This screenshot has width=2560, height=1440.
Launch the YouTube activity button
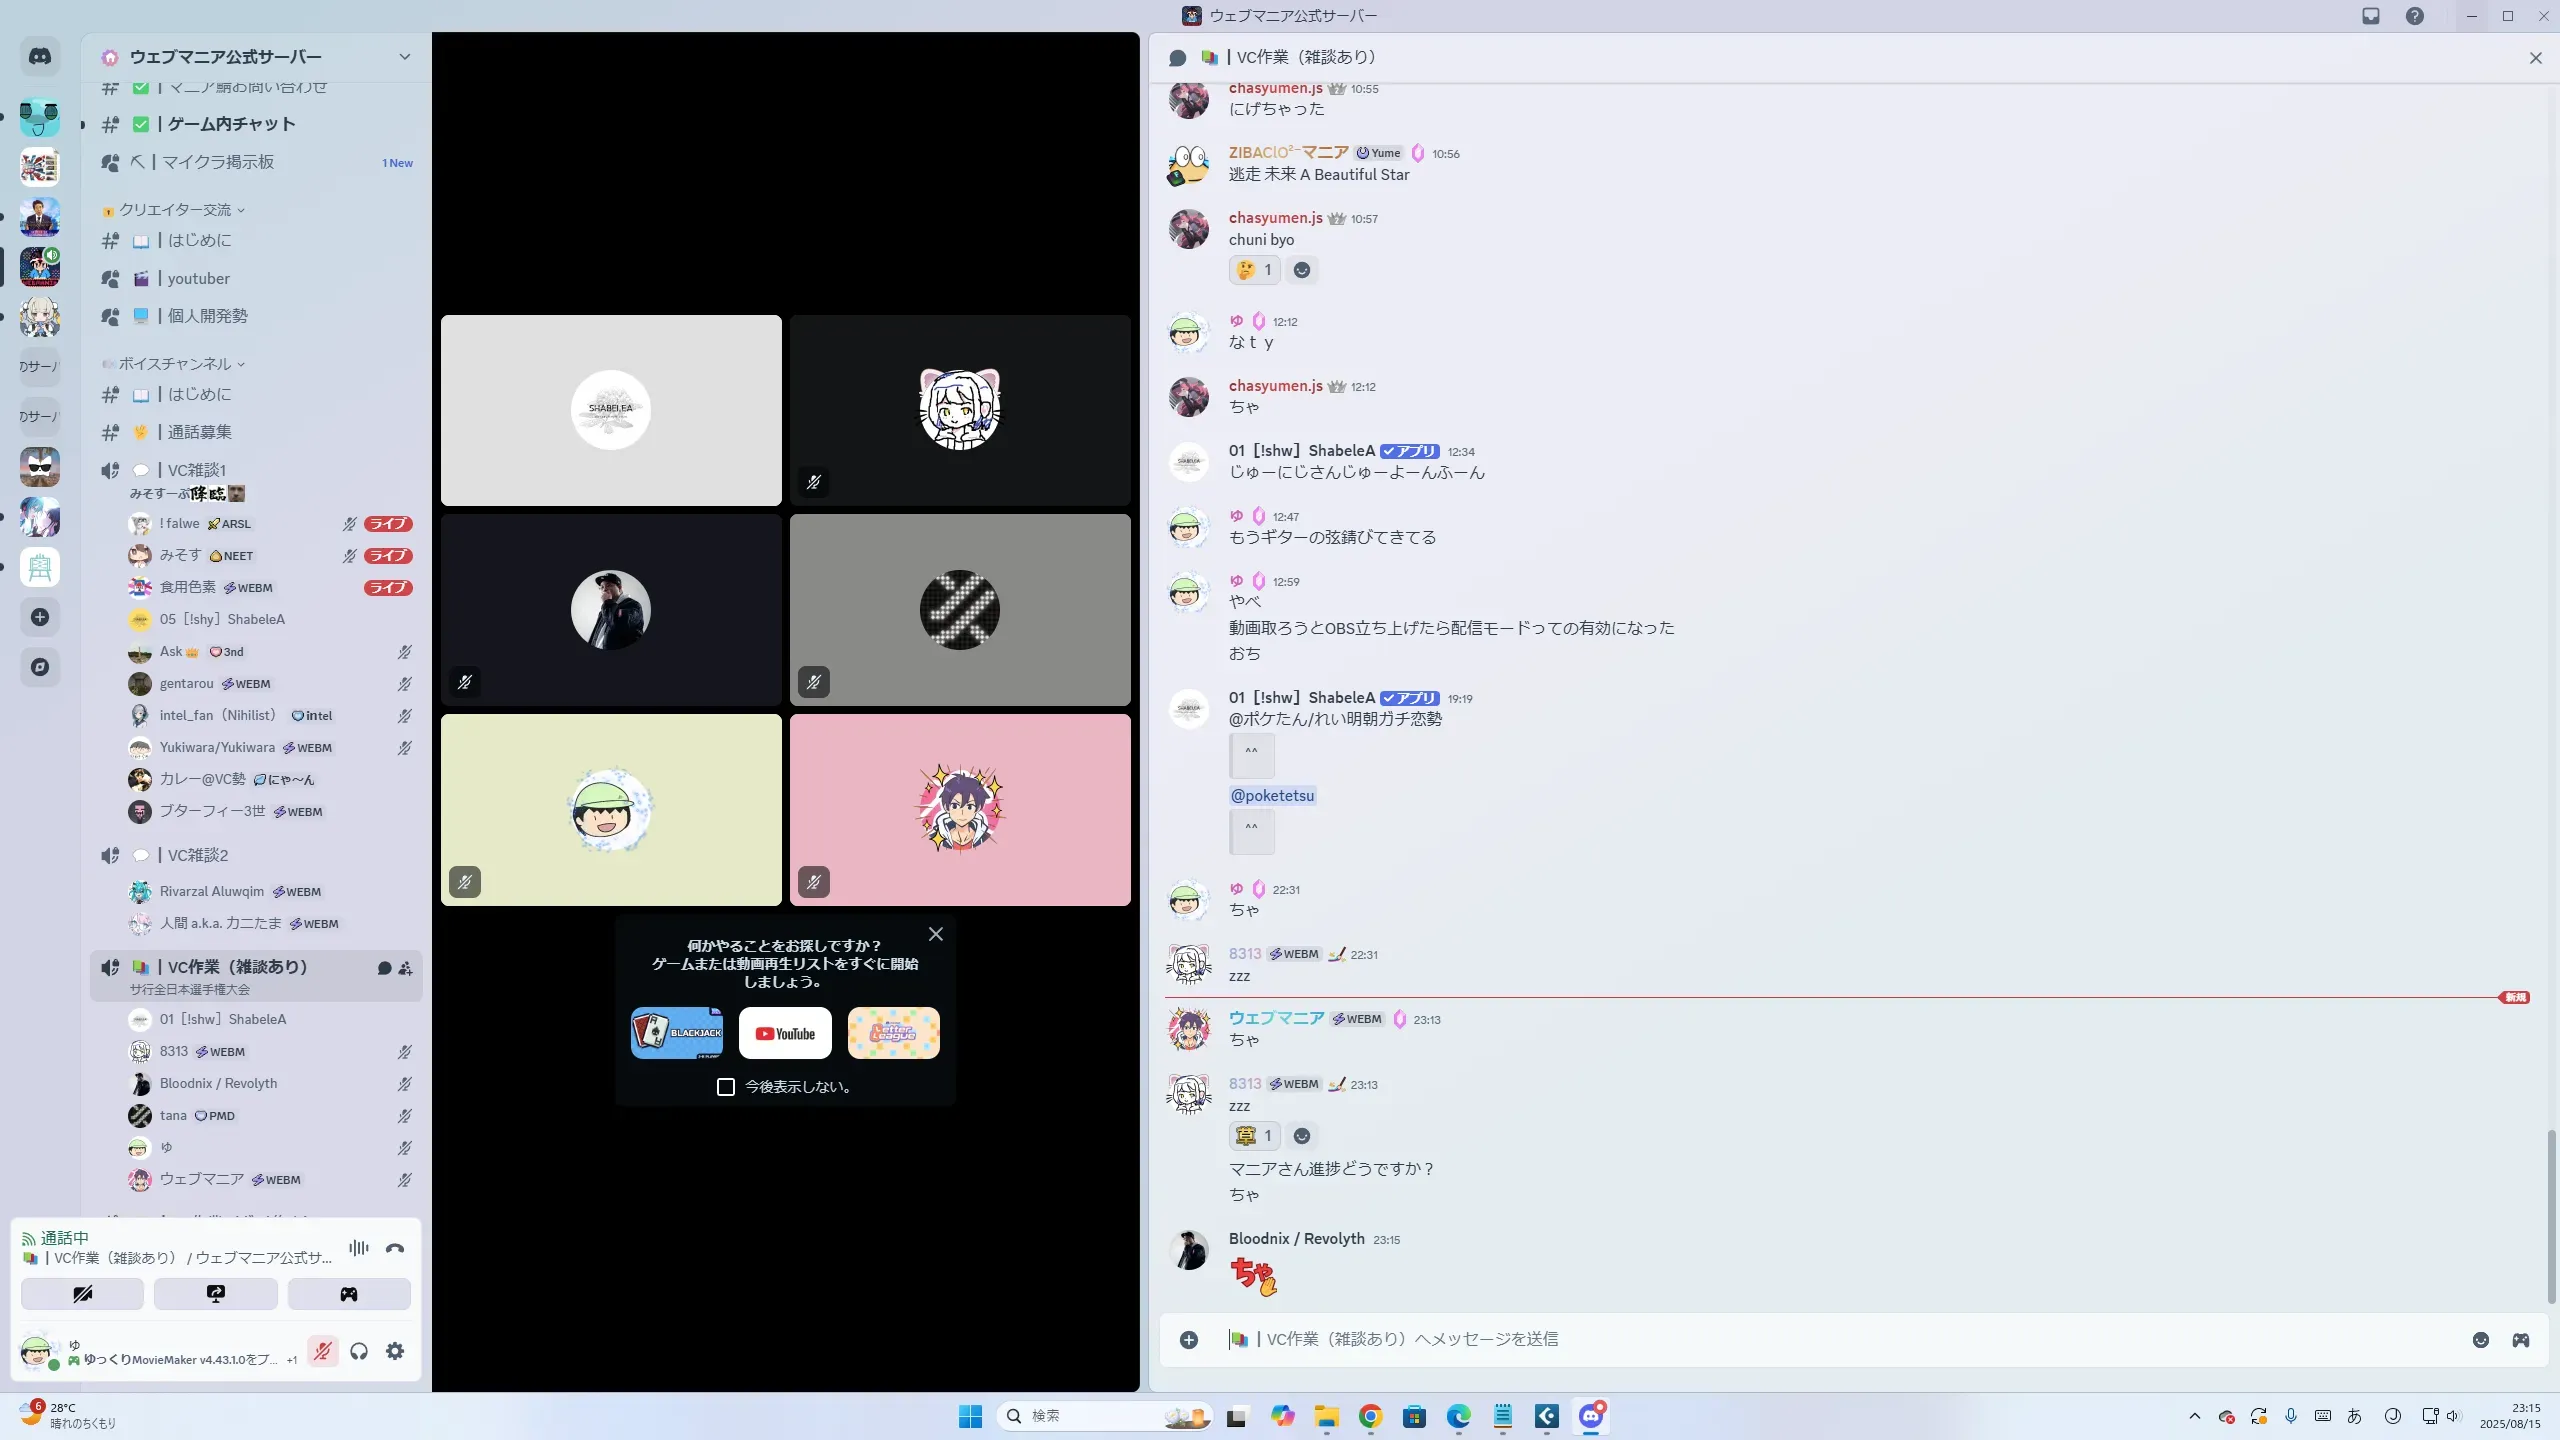coord(785,1033)
